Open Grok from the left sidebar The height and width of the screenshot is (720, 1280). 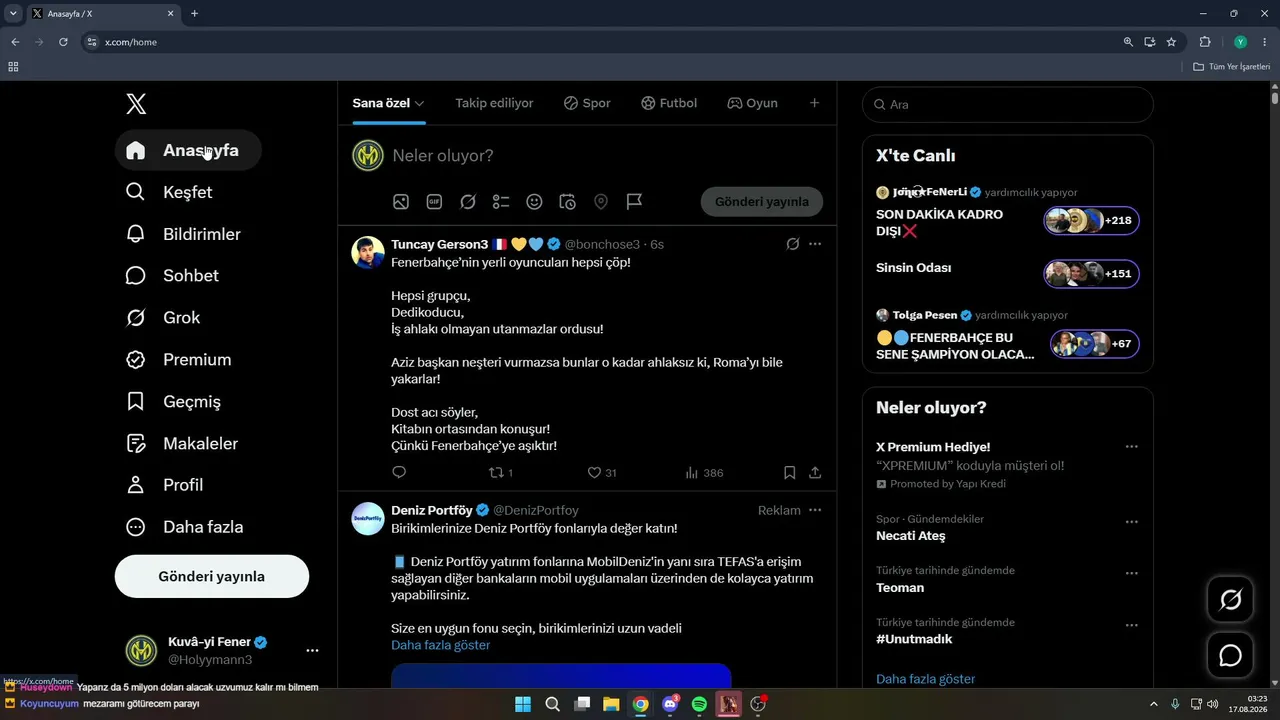coord(164,318)
